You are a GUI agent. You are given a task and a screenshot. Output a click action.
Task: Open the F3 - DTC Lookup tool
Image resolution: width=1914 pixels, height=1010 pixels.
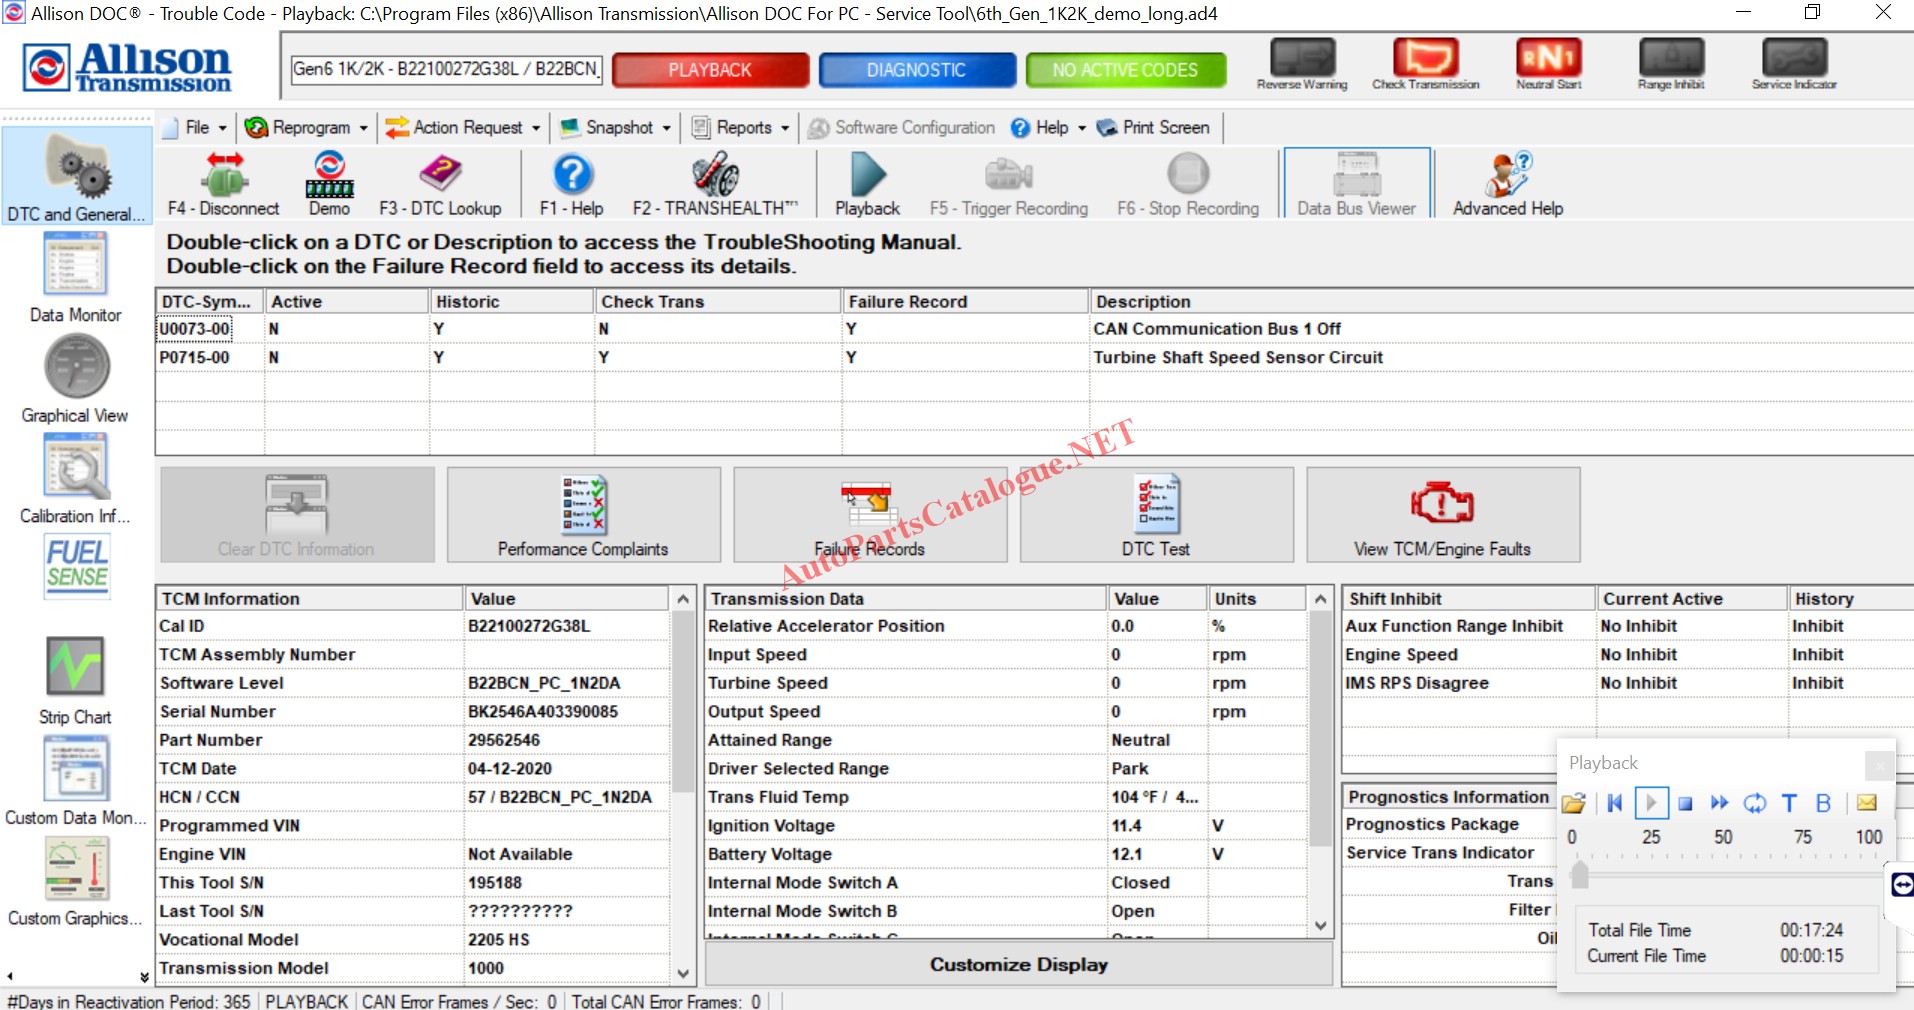[x=440, y=184]
